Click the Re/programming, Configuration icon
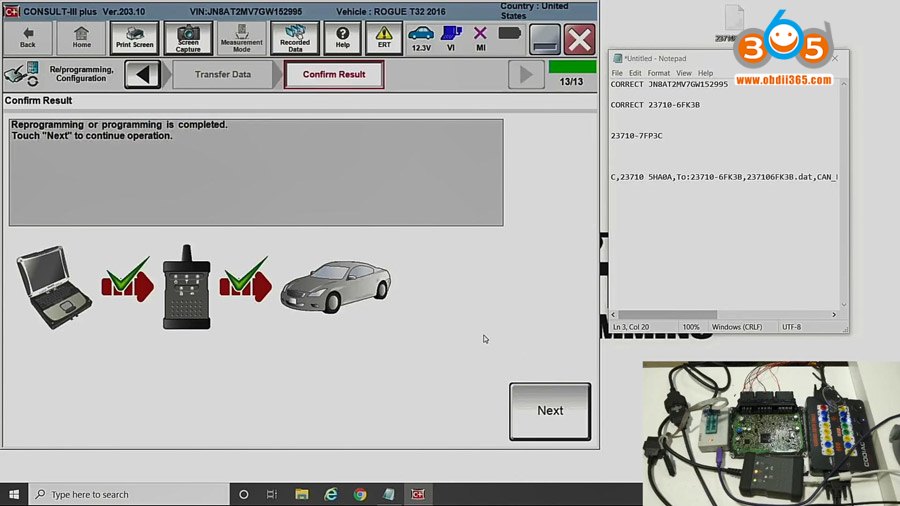 tap(22, 75)
